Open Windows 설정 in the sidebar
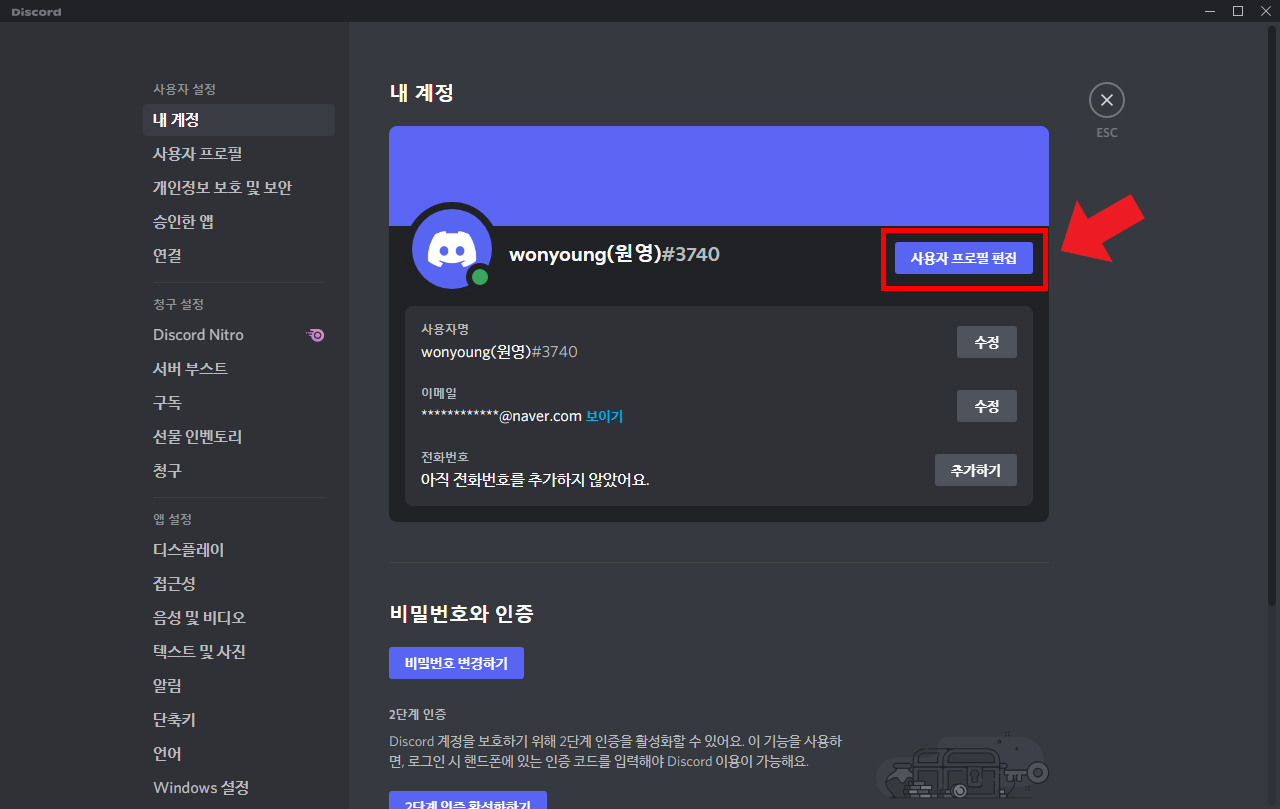Viewport: 1280px width, 809px height. pyautogui.click(x=239, y=788)
